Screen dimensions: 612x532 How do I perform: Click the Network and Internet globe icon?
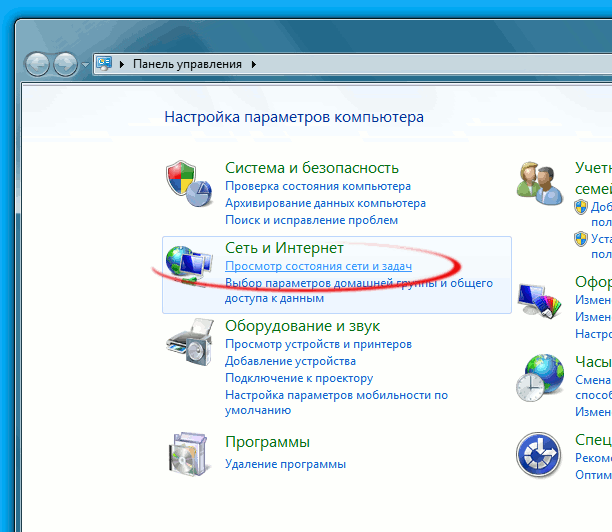[188, 262]
